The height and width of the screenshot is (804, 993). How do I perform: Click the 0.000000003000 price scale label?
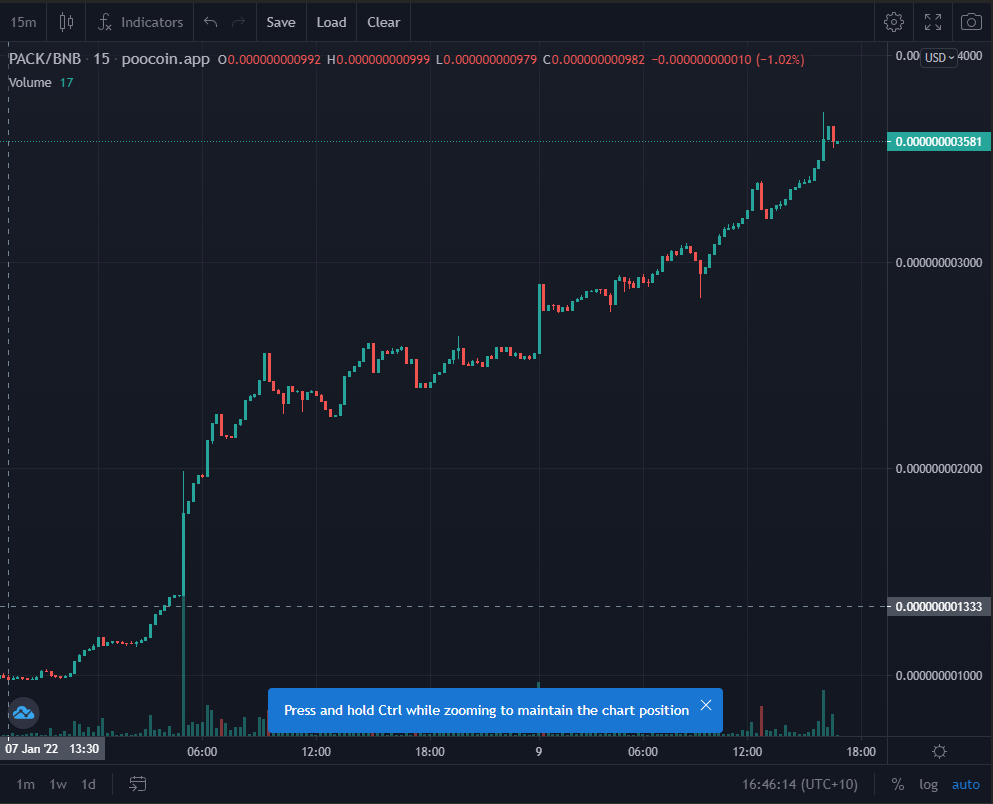939,262
